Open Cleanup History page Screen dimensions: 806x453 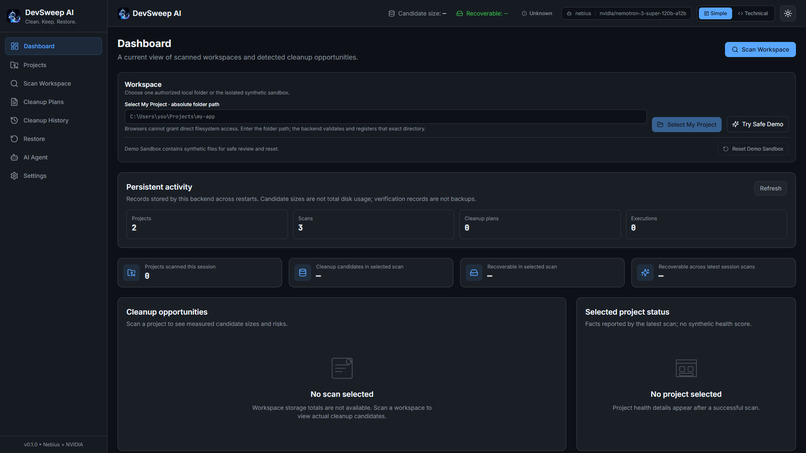point(53,120)
